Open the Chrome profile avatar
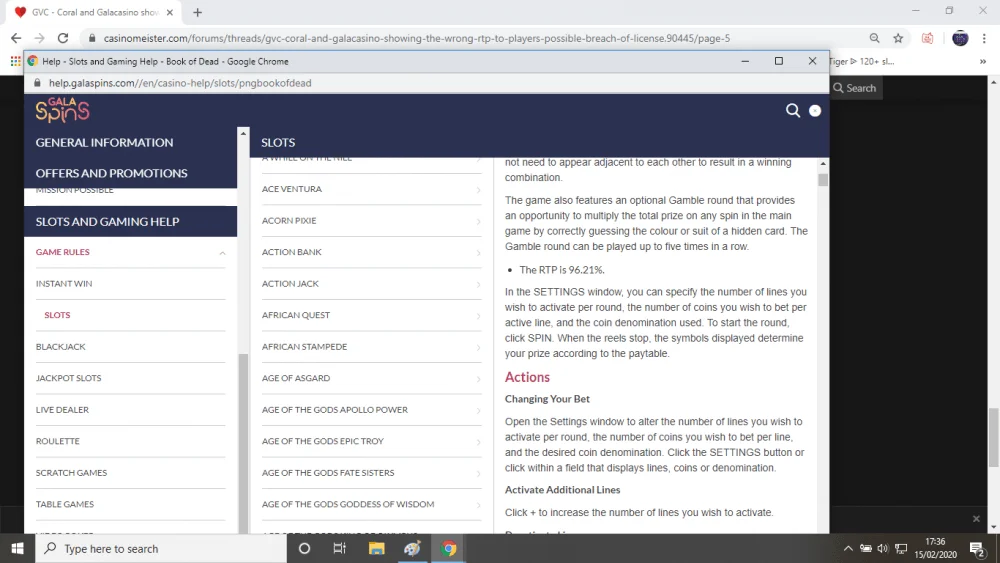Viewport: 1000px width, 563px height. pyautogui.click(x=960, y=38)
